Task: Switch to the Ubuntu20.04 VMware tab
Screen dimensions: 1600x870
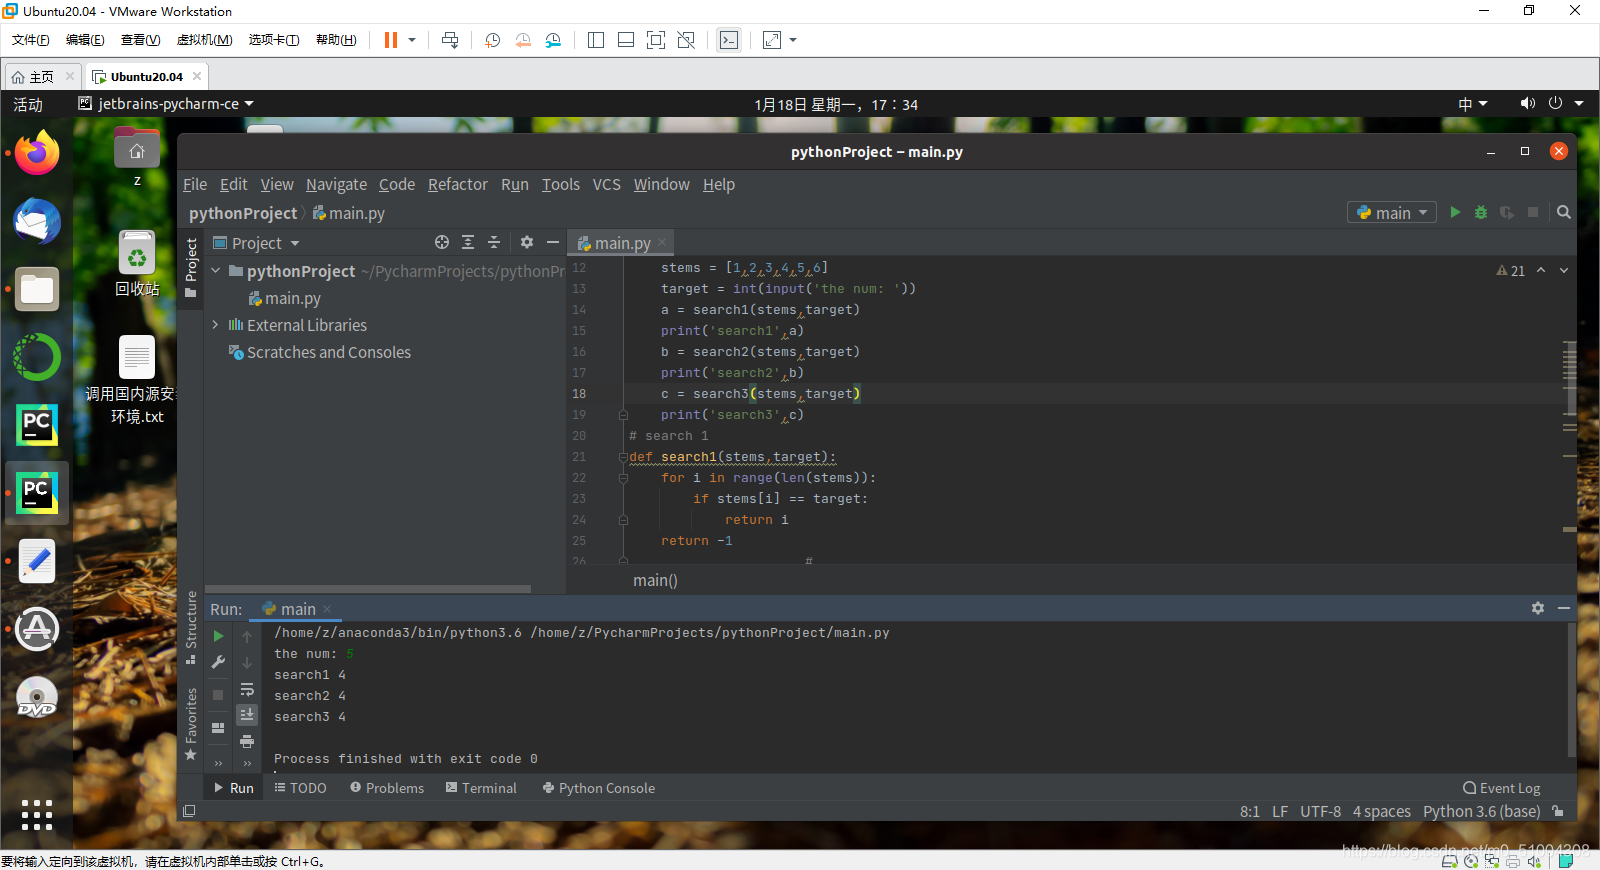Action: pyautogui.click(x=147, y=76)
